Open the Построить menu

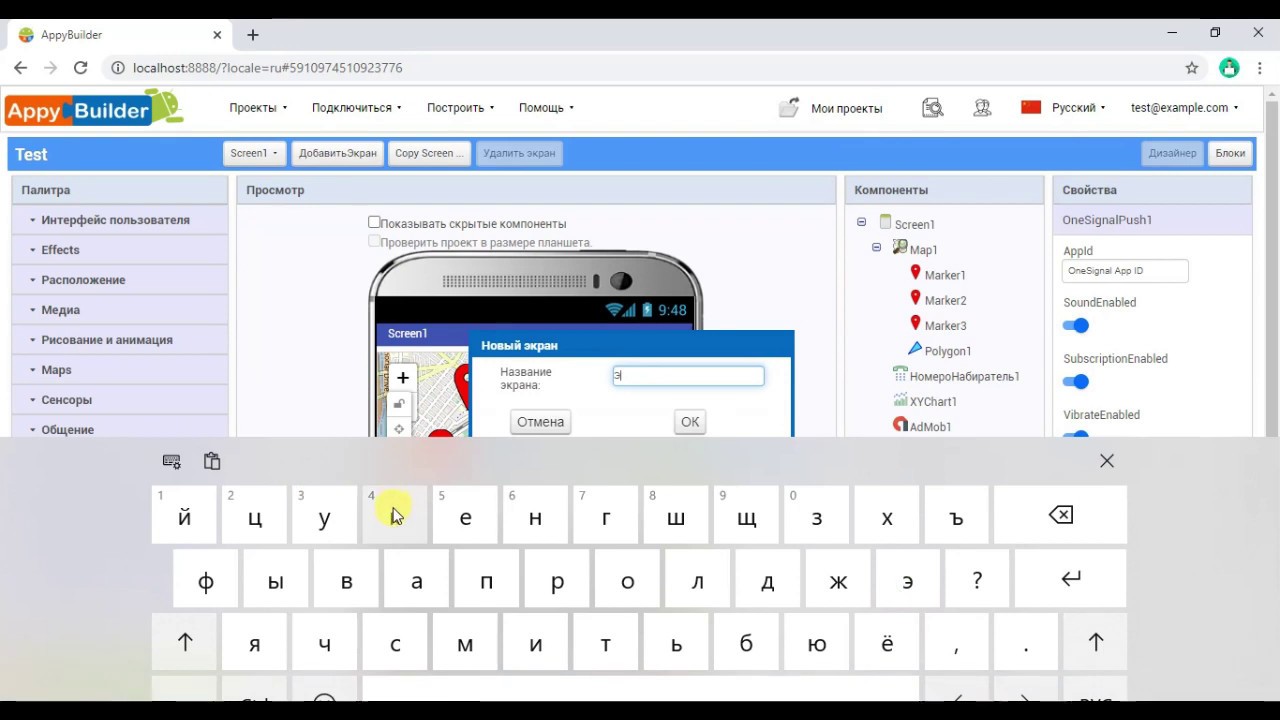pos(461,108)
